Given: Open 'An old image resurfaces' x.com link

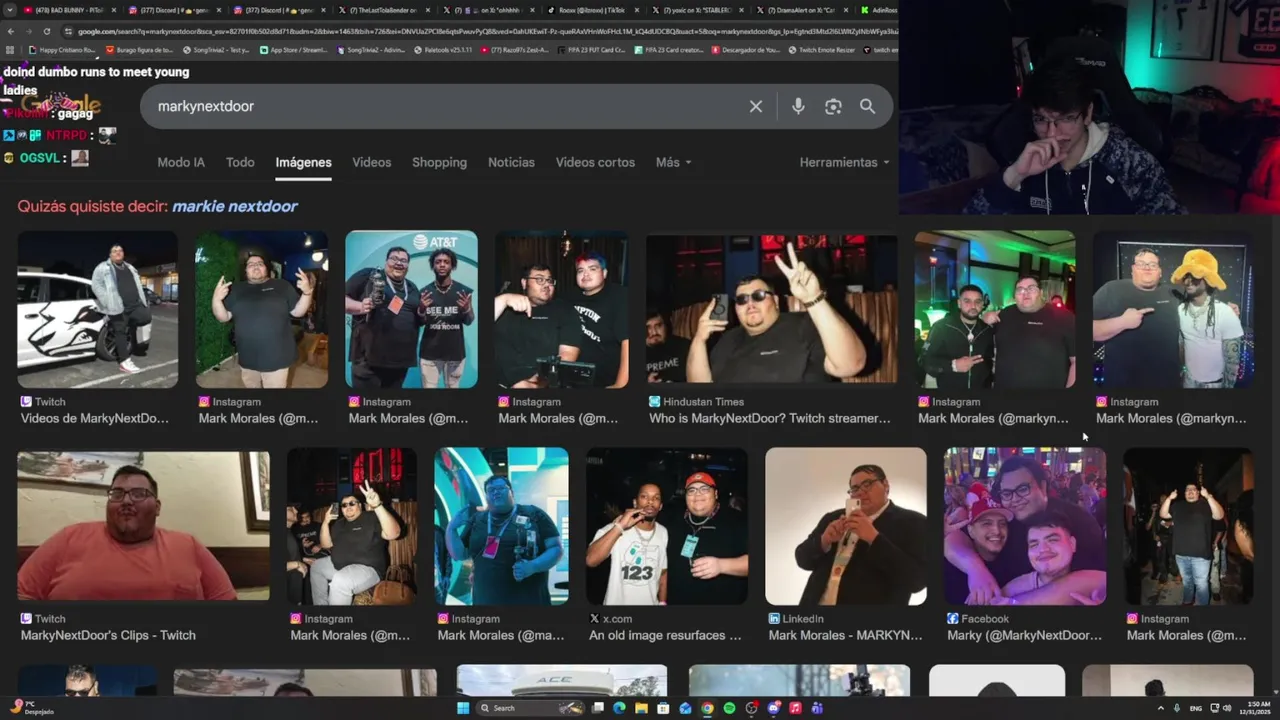Looking at the screenshot, I should (x=665, y=635).
